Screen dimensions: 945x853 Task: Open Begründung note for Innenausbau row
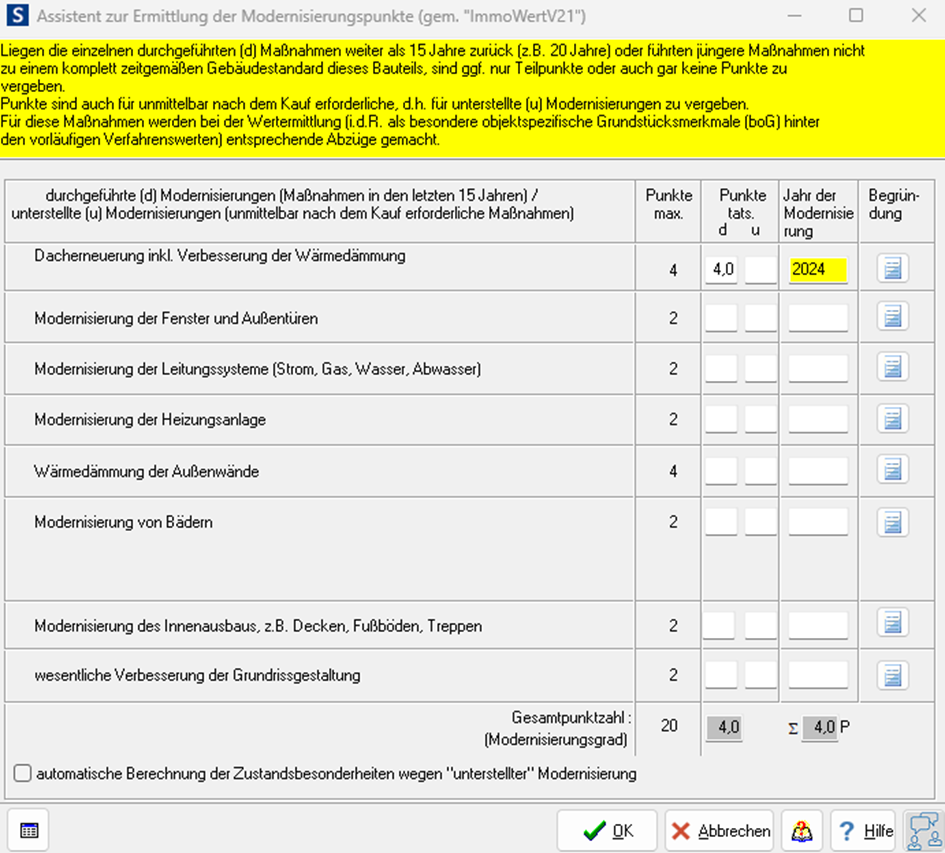(x=893, y=624)
